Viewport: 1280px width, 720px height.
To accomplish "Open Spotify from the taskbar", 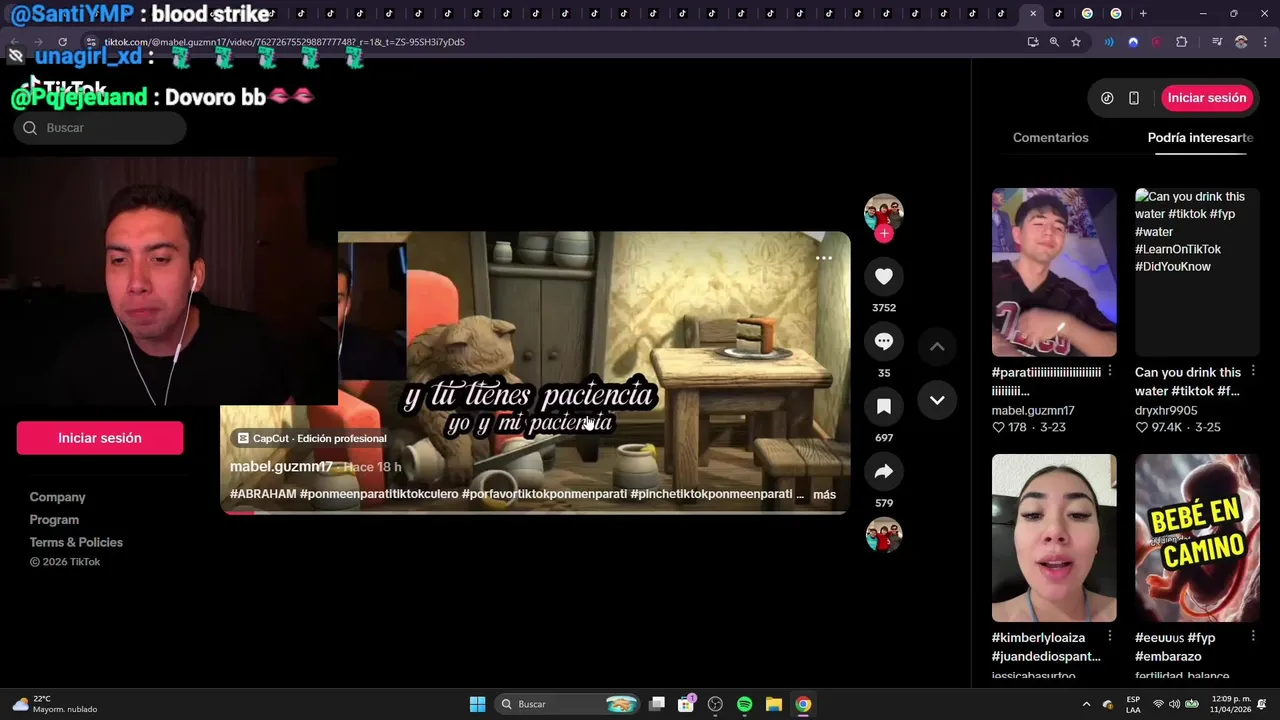I will tap(745, 704).
